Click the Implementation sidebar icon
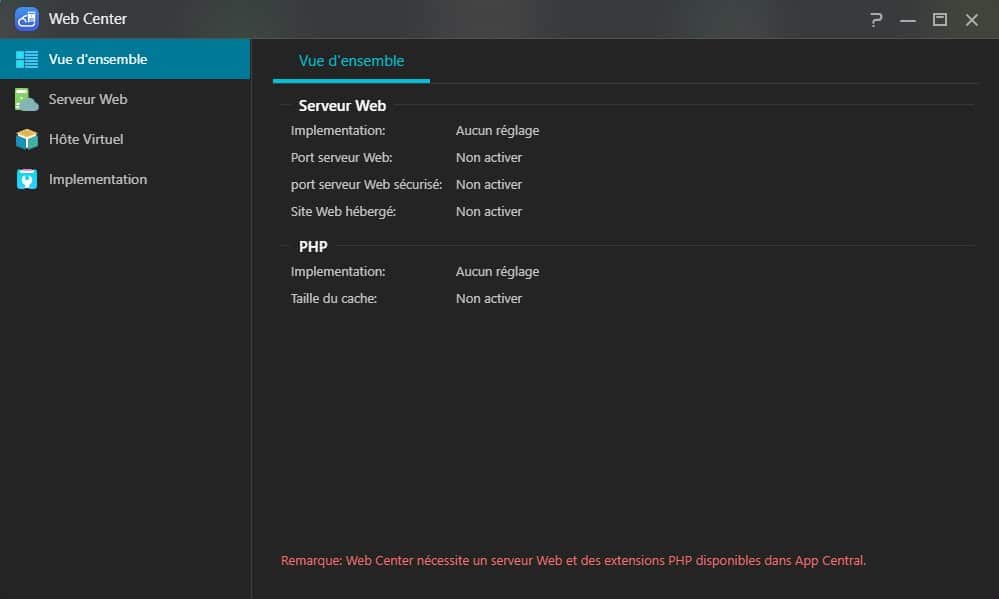Viewport: 999px width, 599px height. [27, 179]
